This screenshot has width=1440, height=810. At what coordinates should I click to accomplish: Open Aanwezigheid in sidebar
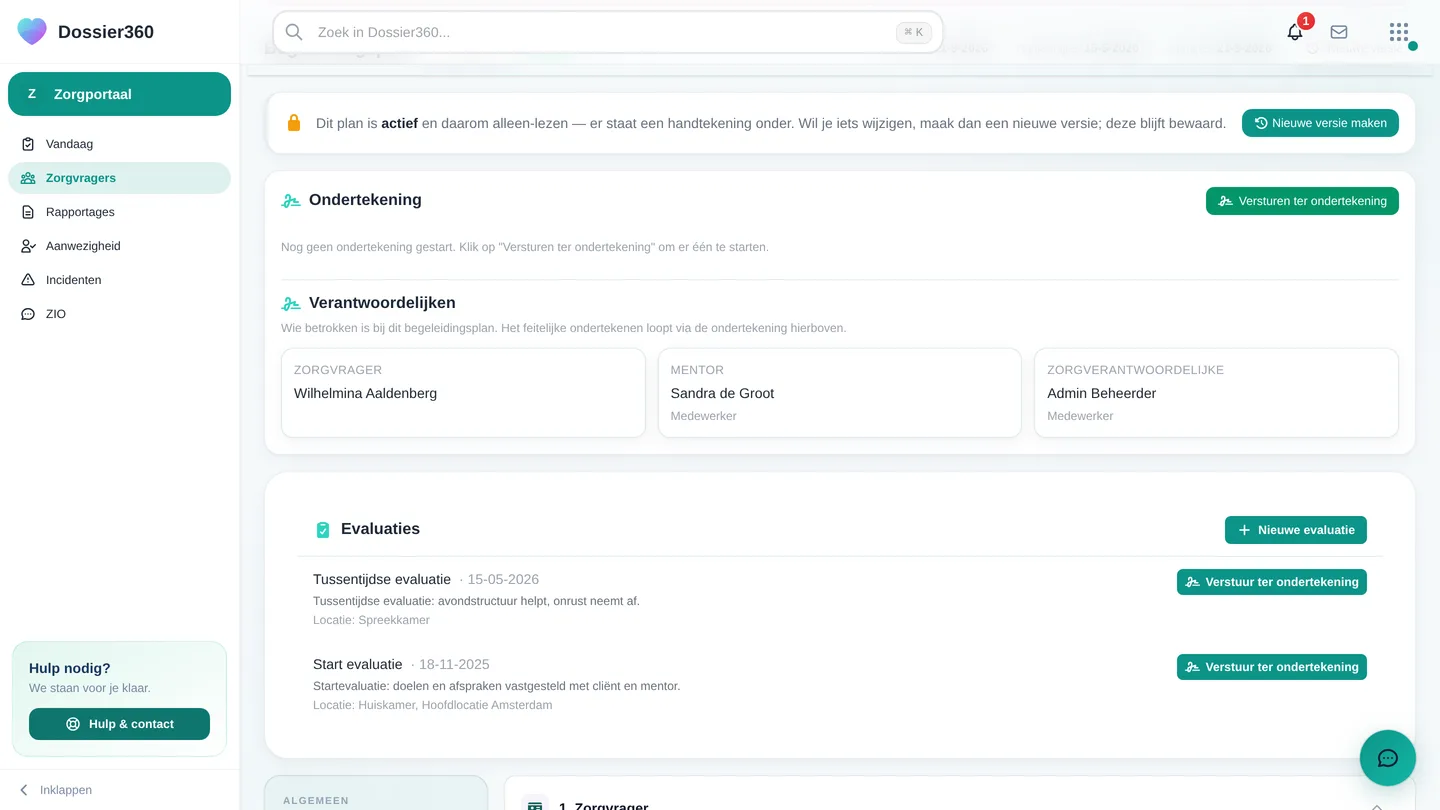coord(119,246)
